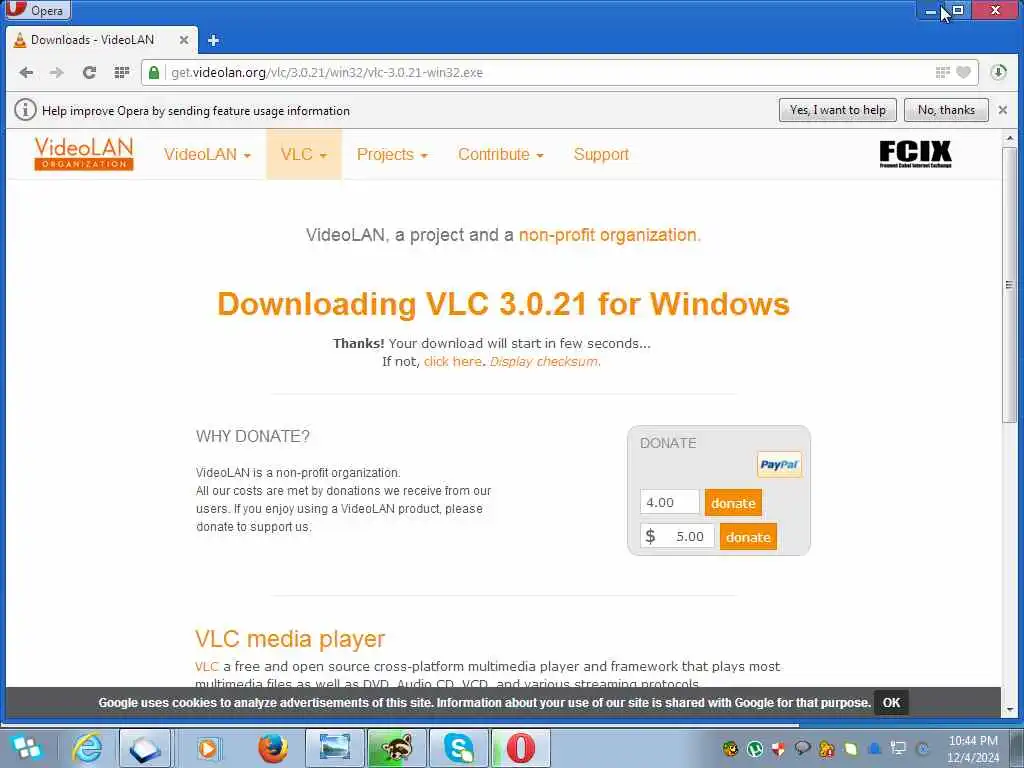Open a new tab with plus icon
Viewport: 1024px width, 768px height.
213,40
